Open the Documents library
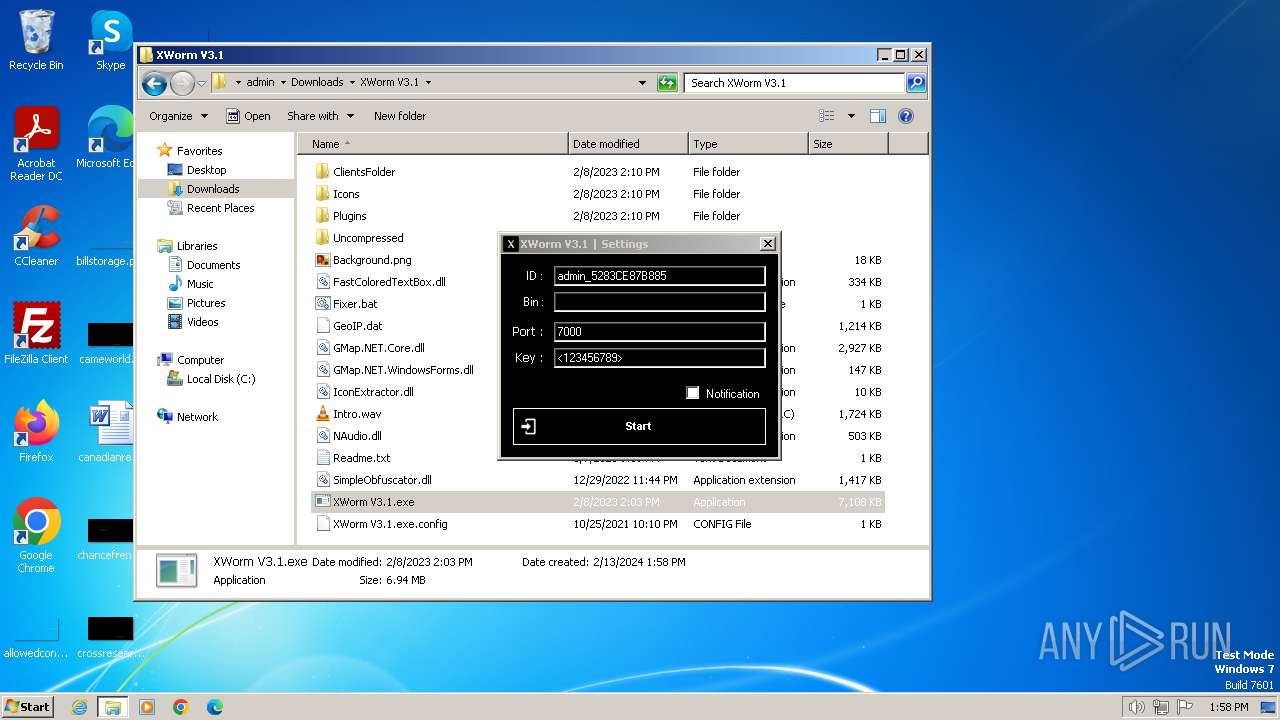This screenshot has width=1280, height=720. 213,265
